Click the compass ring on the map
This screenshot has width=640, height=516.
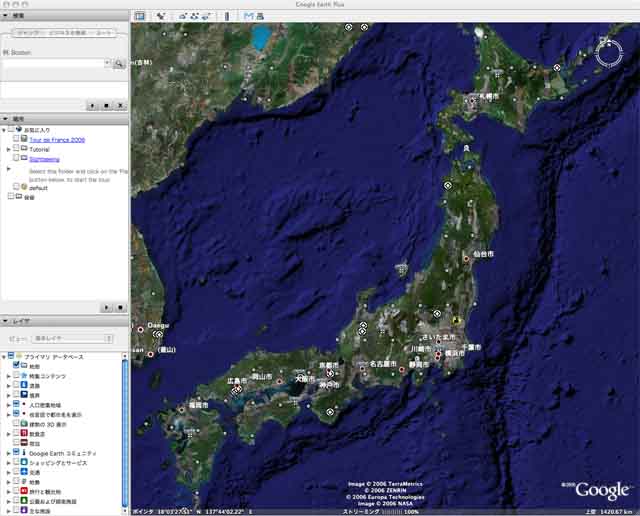click(609, 53)
